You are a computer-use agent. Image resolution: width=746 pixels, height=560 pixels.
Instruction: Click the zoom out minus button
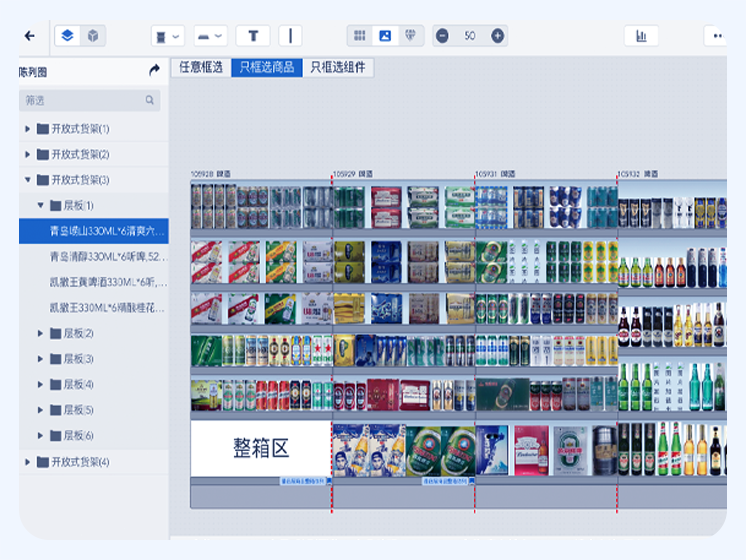click(442, 36)
